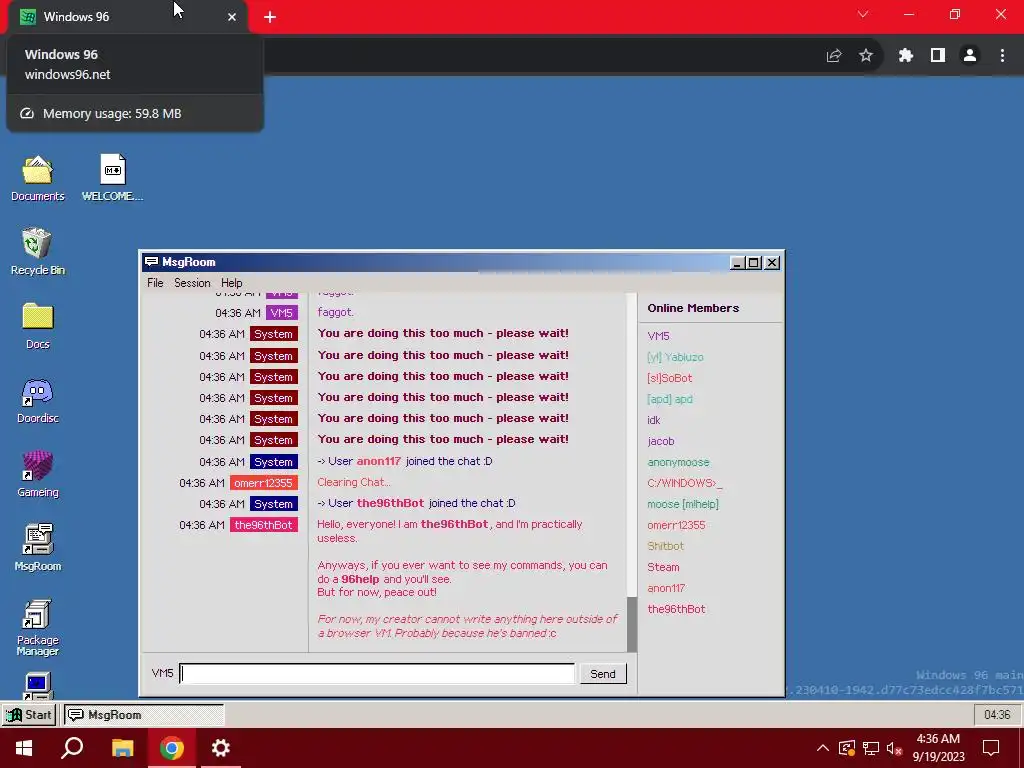
Task: Select VM5 in Online Members
Action: tap(658, 336)
